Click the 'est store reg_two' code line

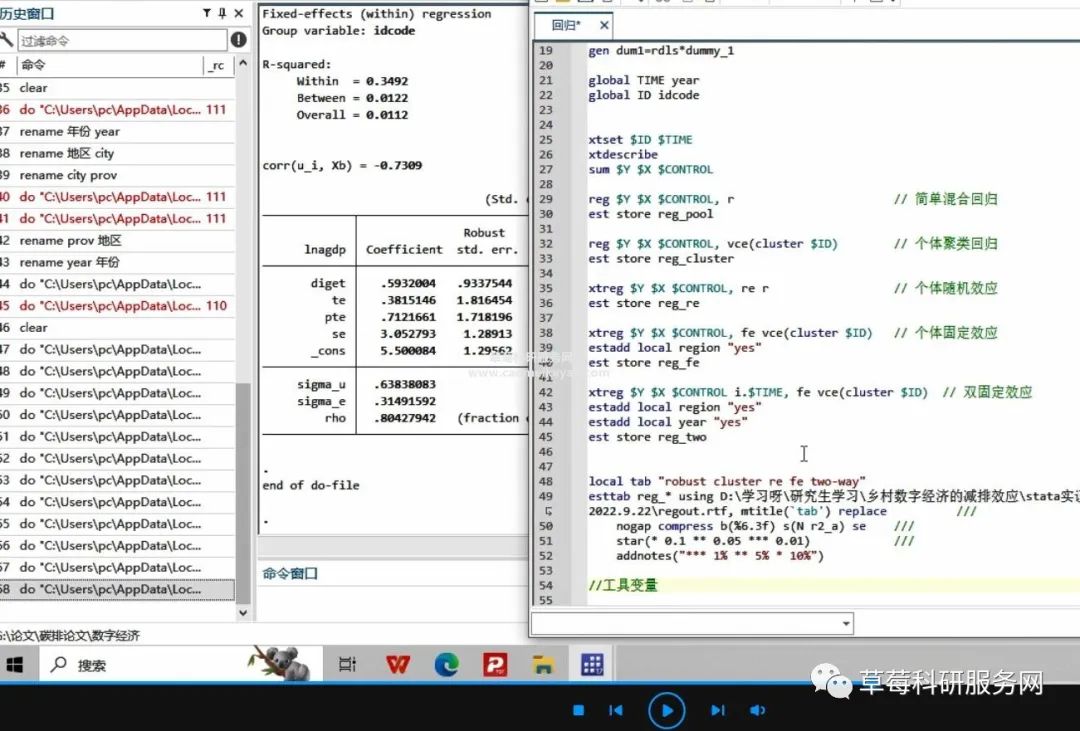(647, 437)
